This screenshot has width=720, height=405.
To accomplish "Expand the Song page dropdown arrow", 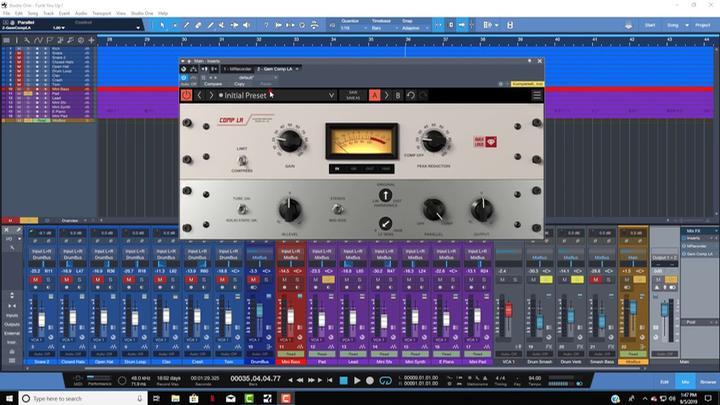I will 687,25.
